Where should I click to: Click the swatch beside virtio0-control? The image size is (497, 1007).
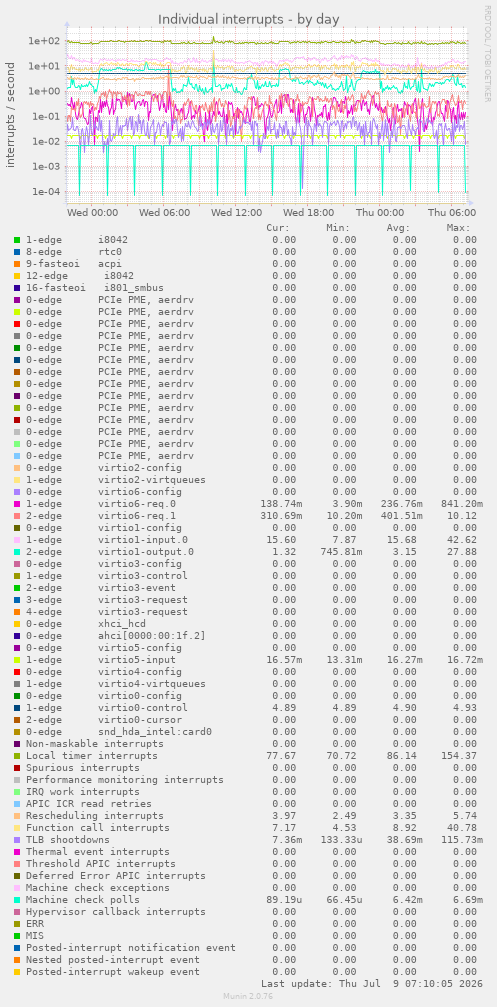coord(17,708)
